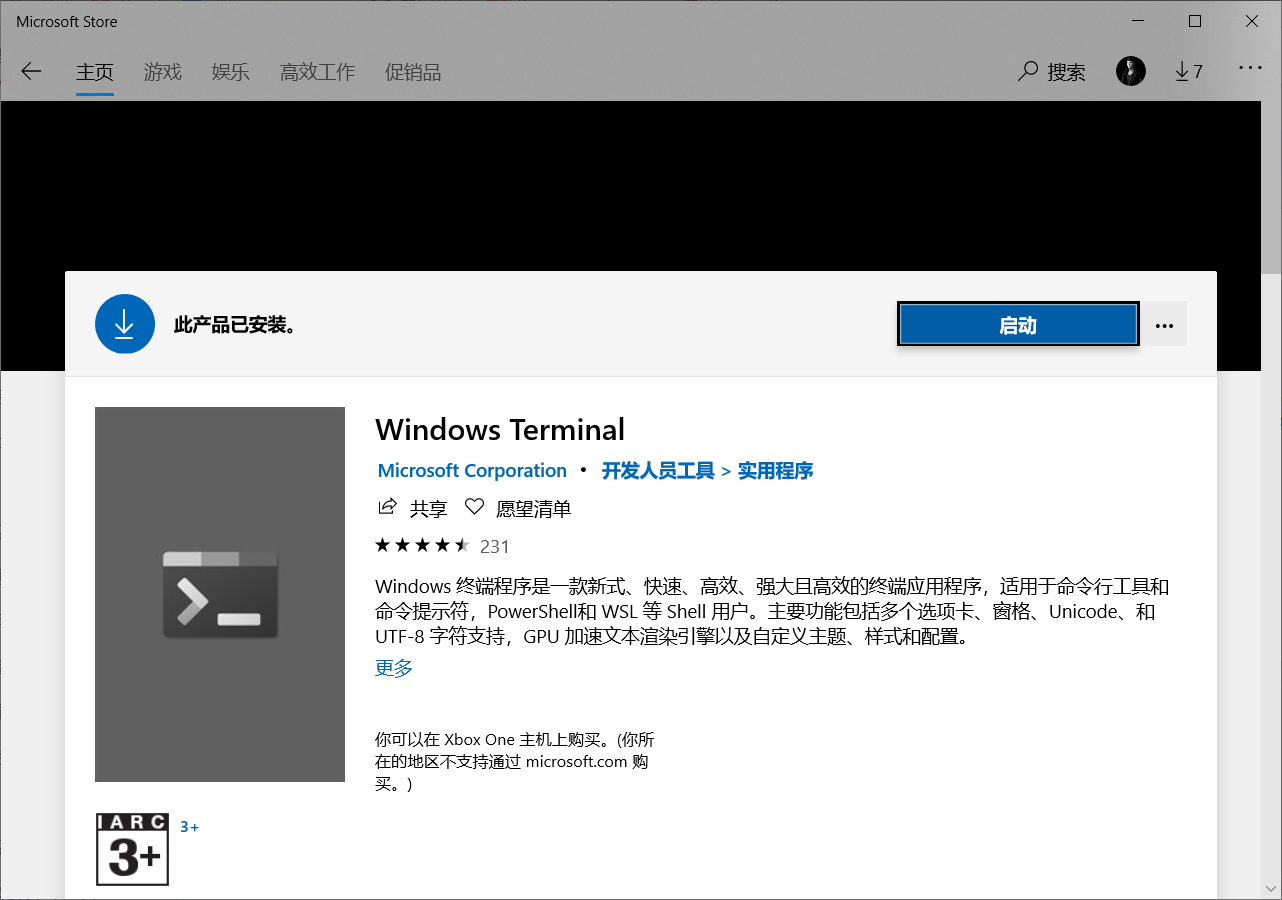This screenshot has height=900, width=1282.
Task: Click the Windows Terminal app thumbnail
Action: pos(220,594)
